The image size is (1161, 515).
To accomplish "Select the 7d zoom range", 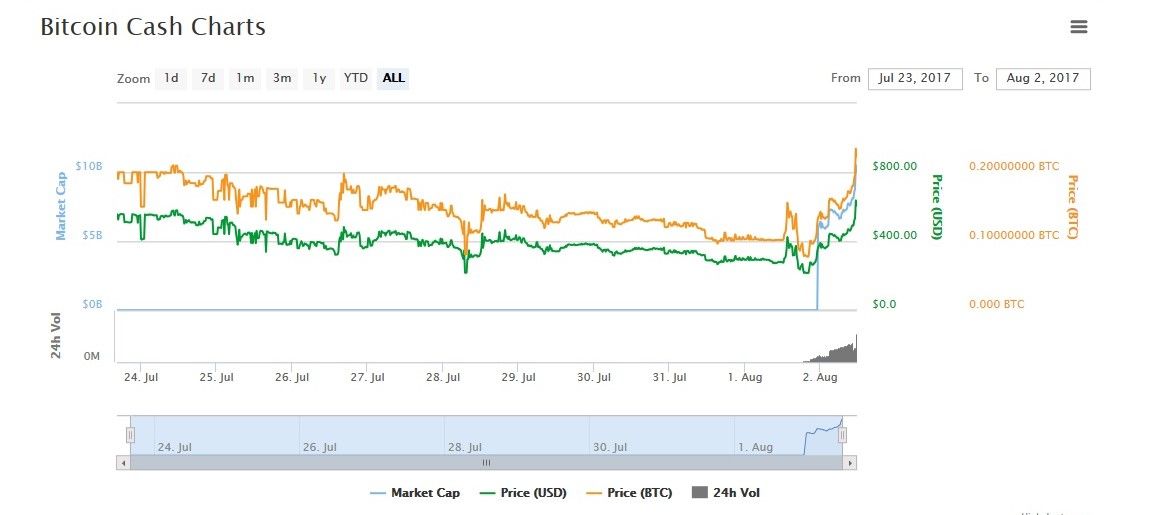I will 207,78.
